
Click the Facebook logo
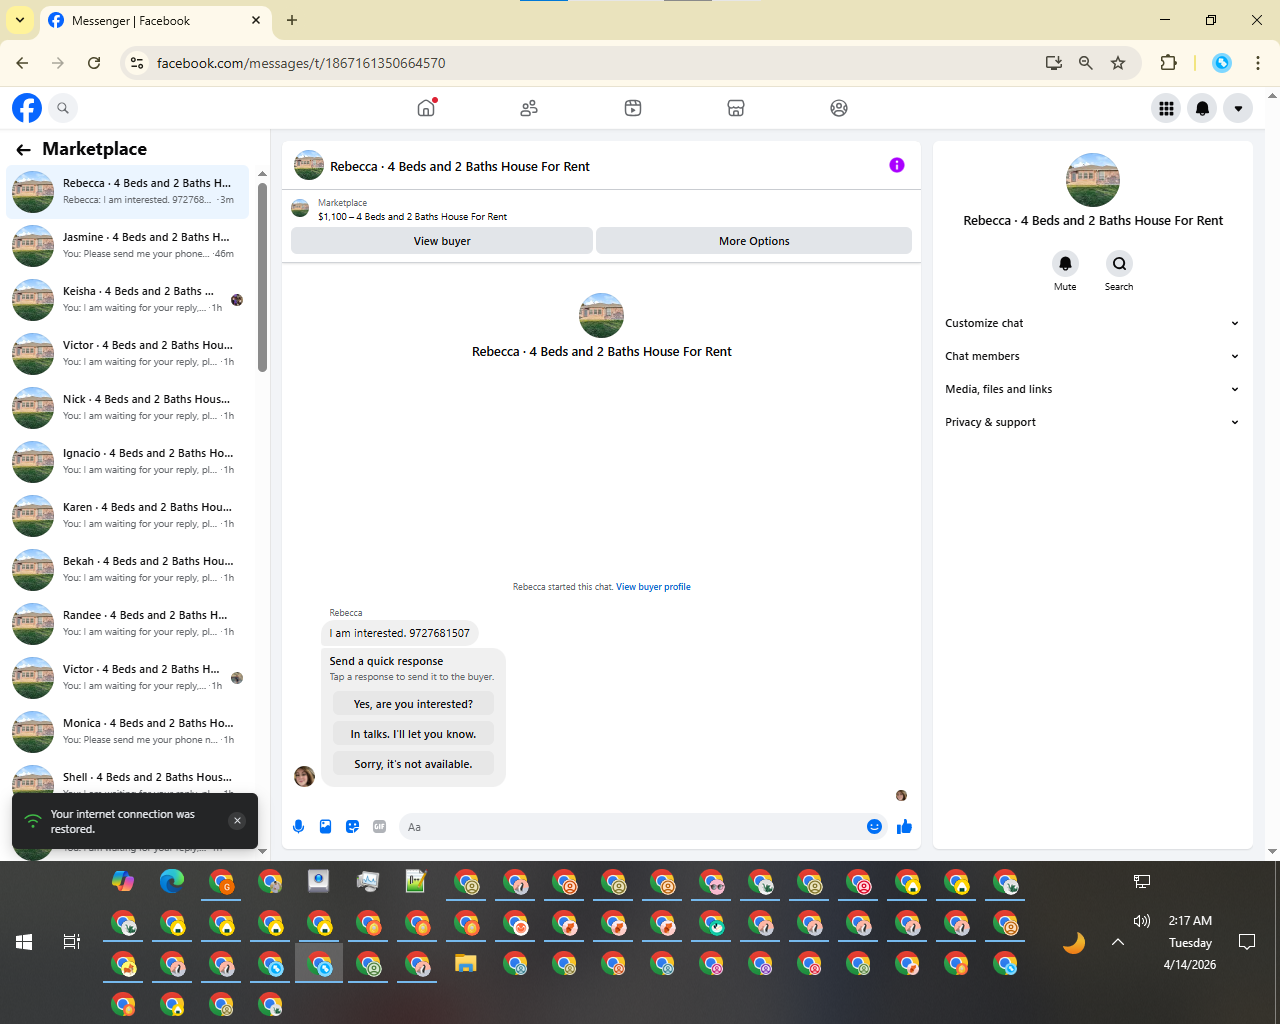click(27, 108)
